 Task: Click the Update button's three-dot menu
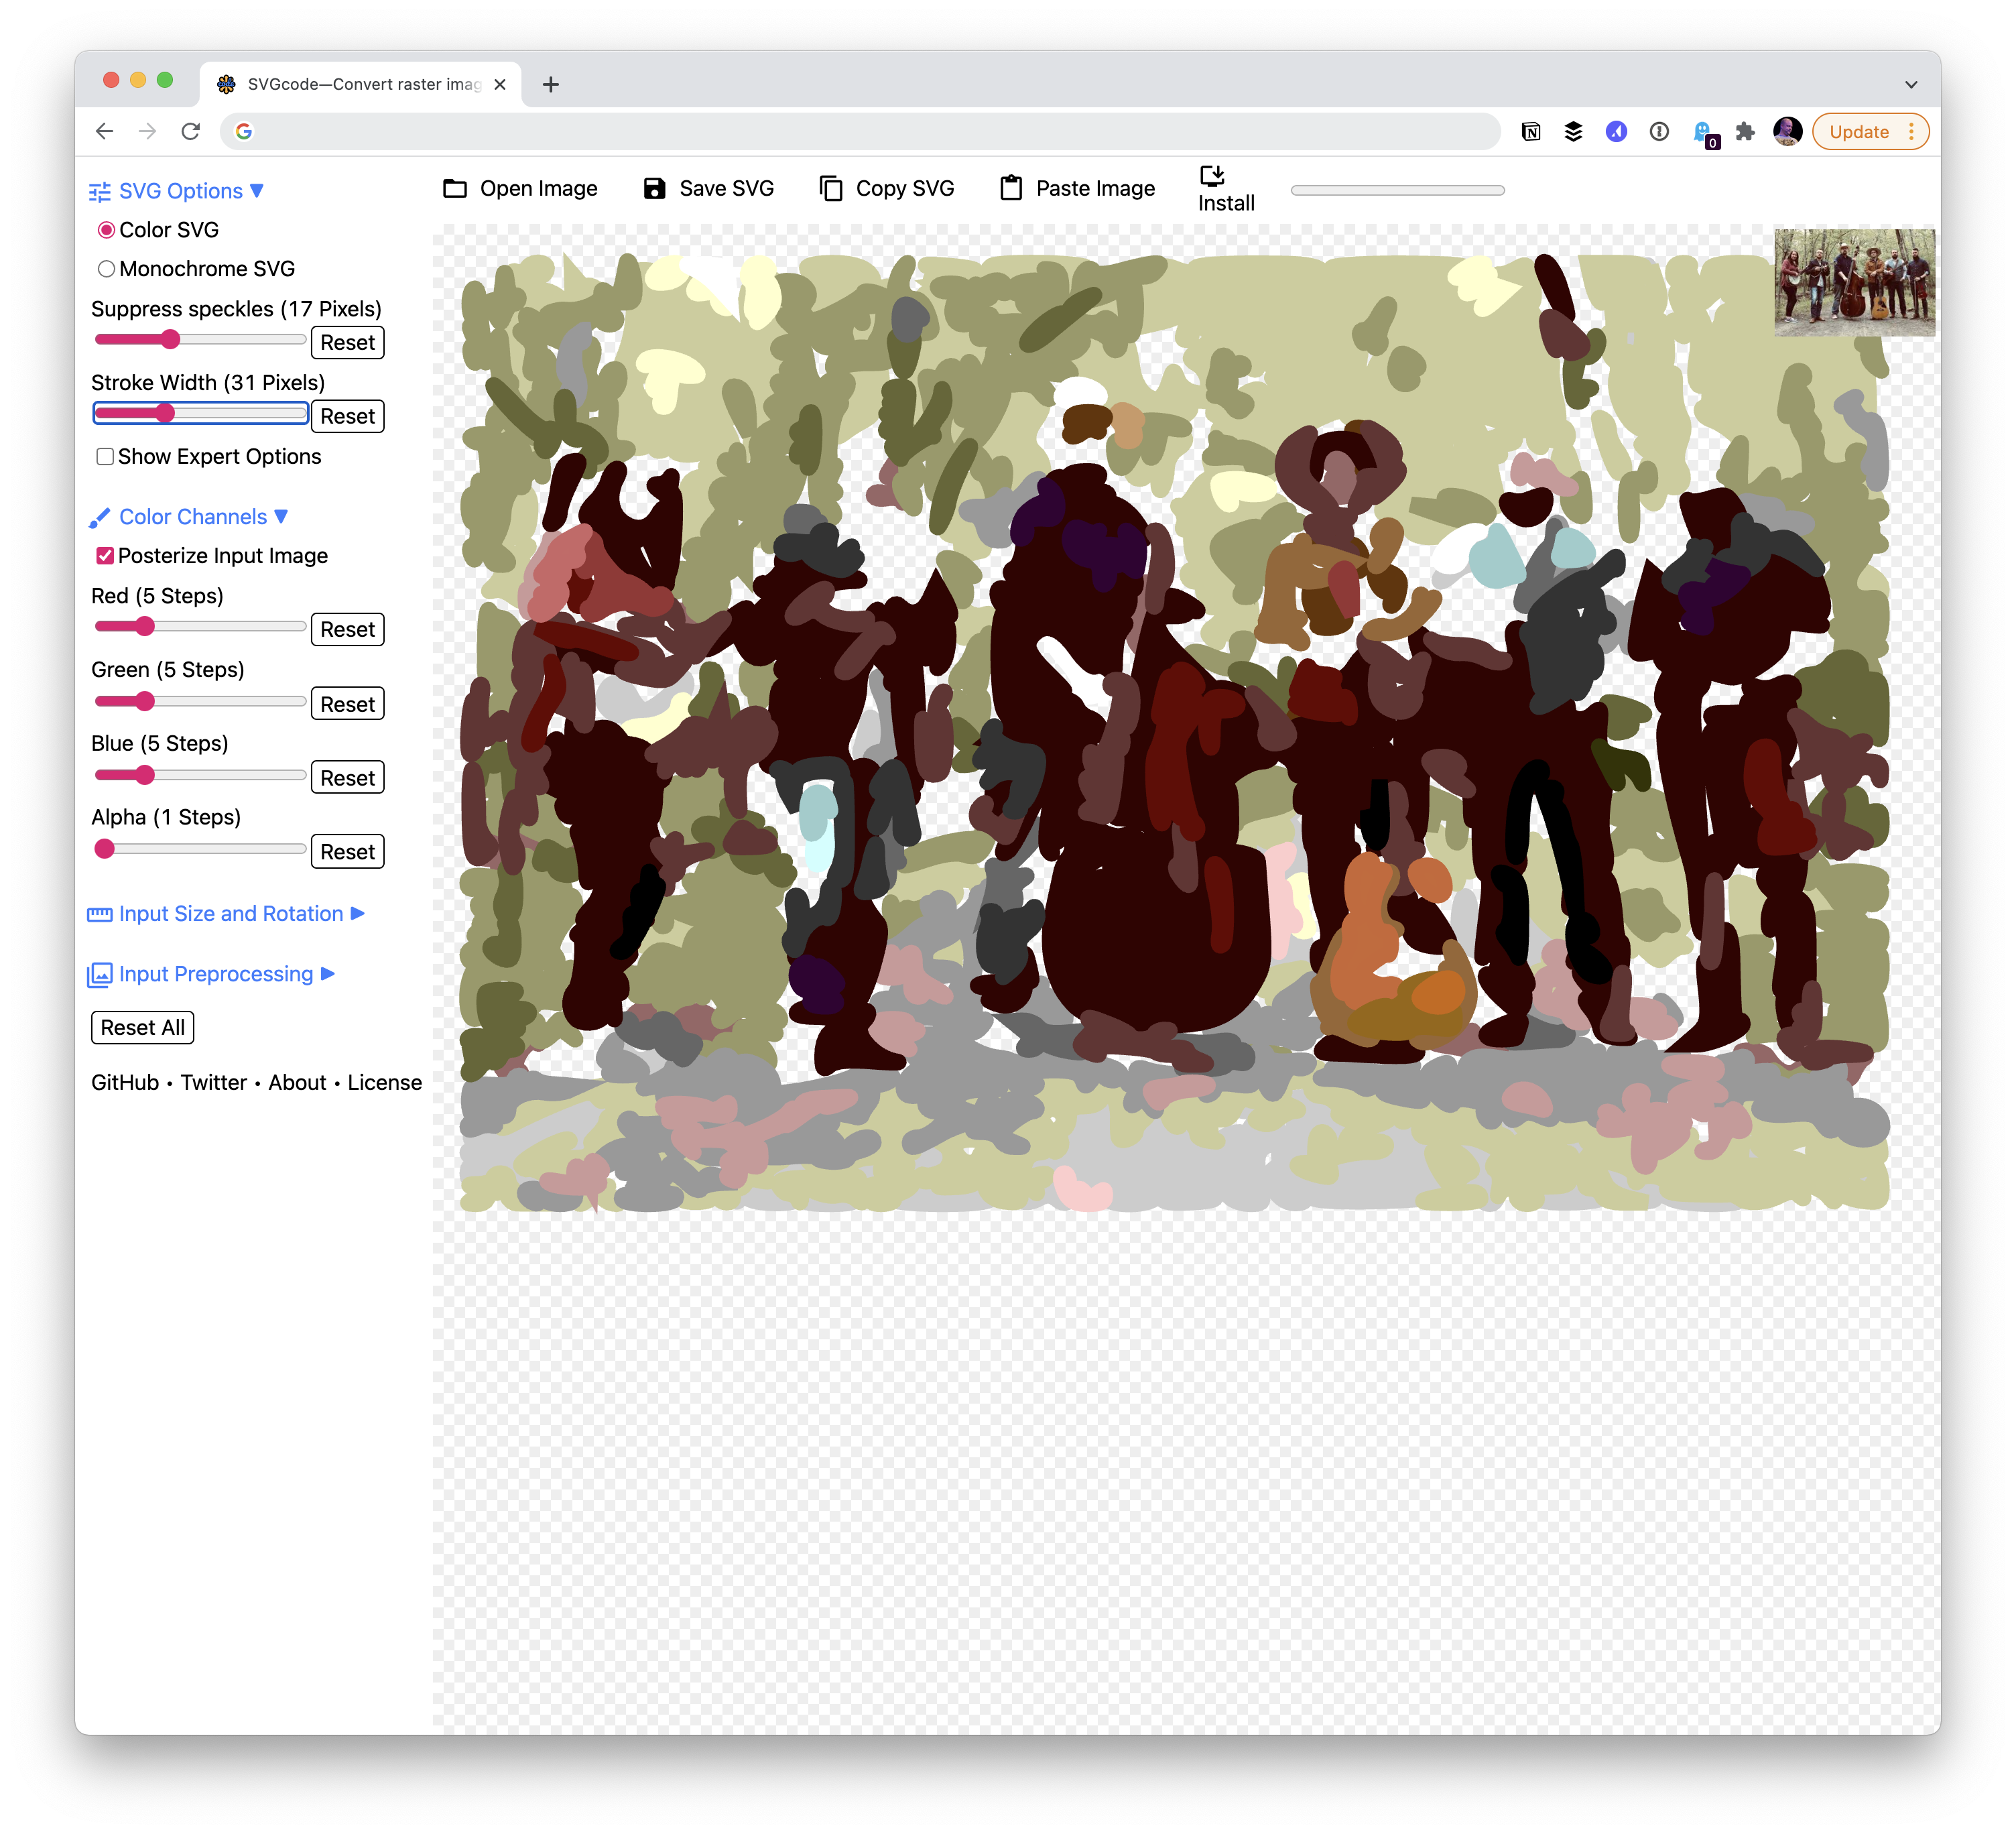(1911, 131)
